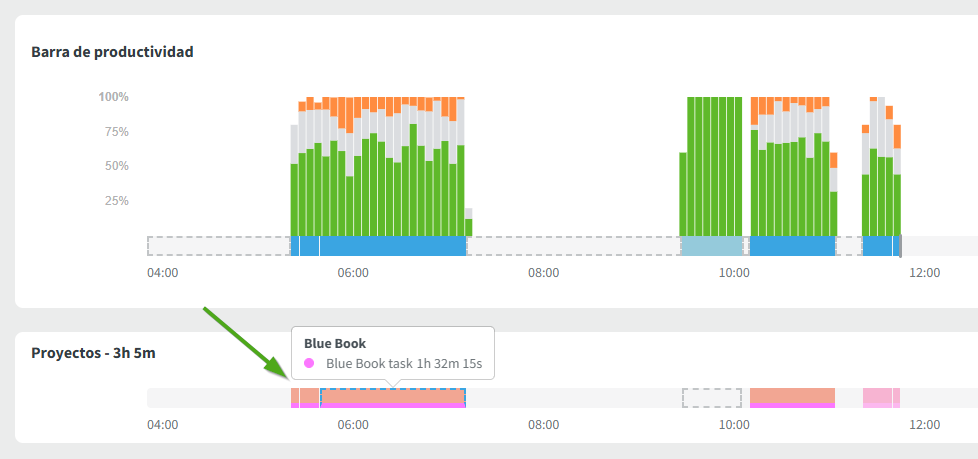This screenshot has height=459, width=978.
Task: Click the dashed idle segment starting at 04:00
Action: [218, 246]
